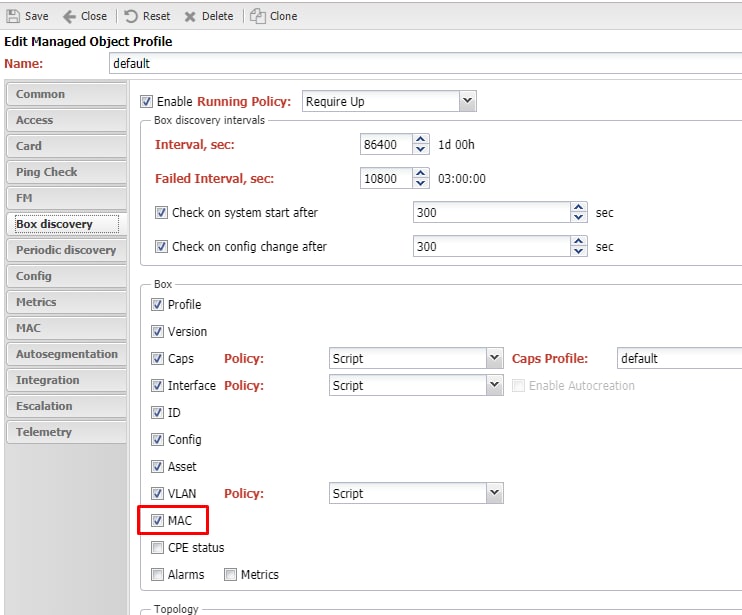This screenshot has height=615, width=742.
Task: Decrease the Failed Interval value with down arrow
Action: tap(420, 184)
